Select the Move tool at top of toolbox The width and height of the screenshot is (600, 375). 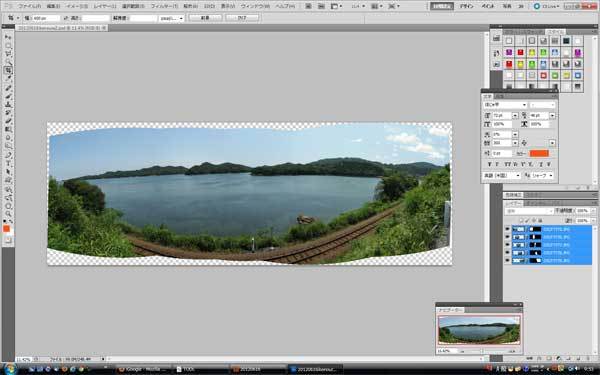click(x=8, y=37)
